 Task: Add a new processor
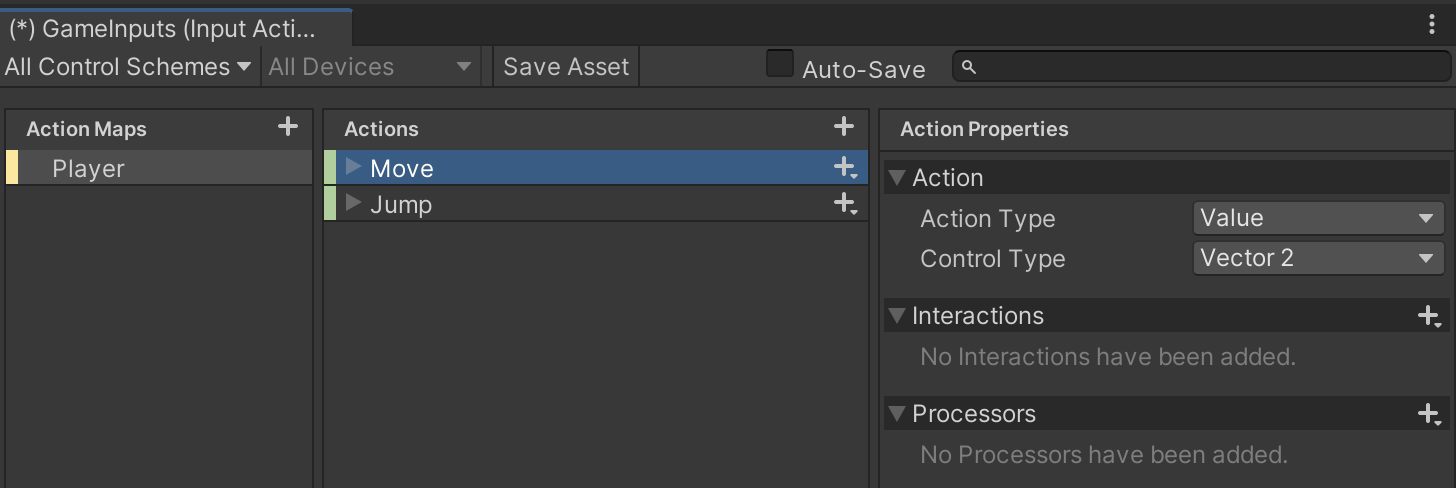pyautogui.click(x=1430, y=414)
